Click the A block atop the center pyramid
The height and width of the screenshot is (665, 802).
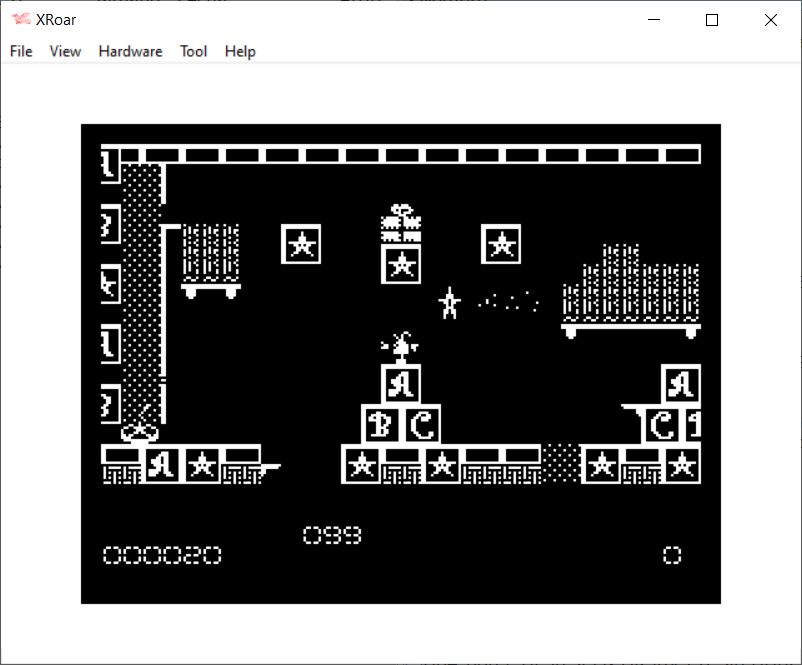coord(401,384)
